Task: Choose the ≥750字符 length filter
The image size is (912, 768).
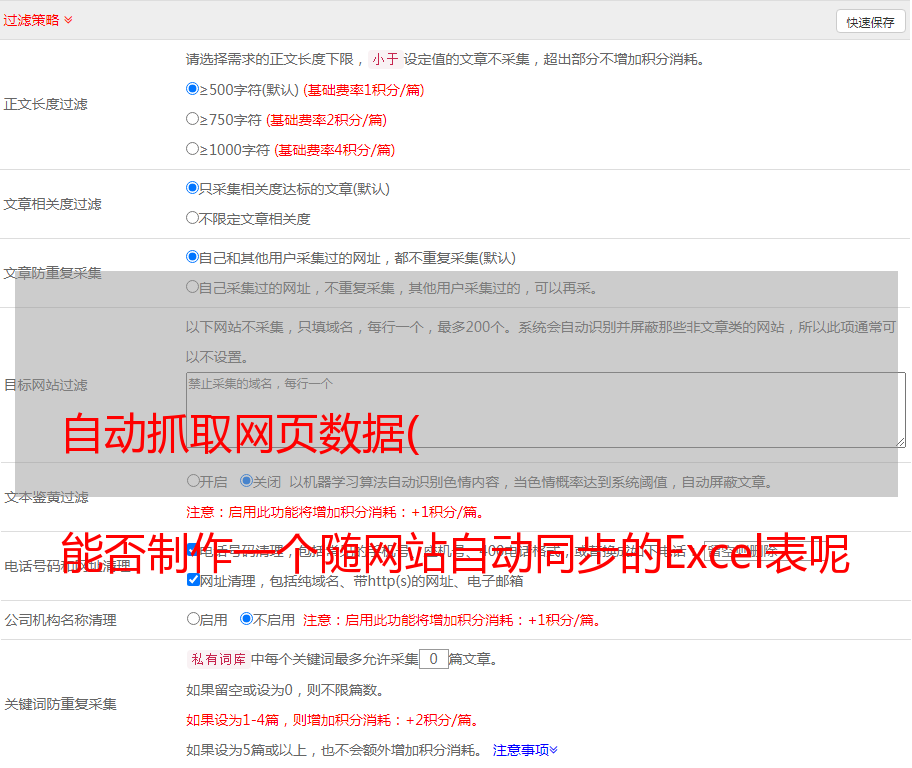Action: click(x=193, y=119)
